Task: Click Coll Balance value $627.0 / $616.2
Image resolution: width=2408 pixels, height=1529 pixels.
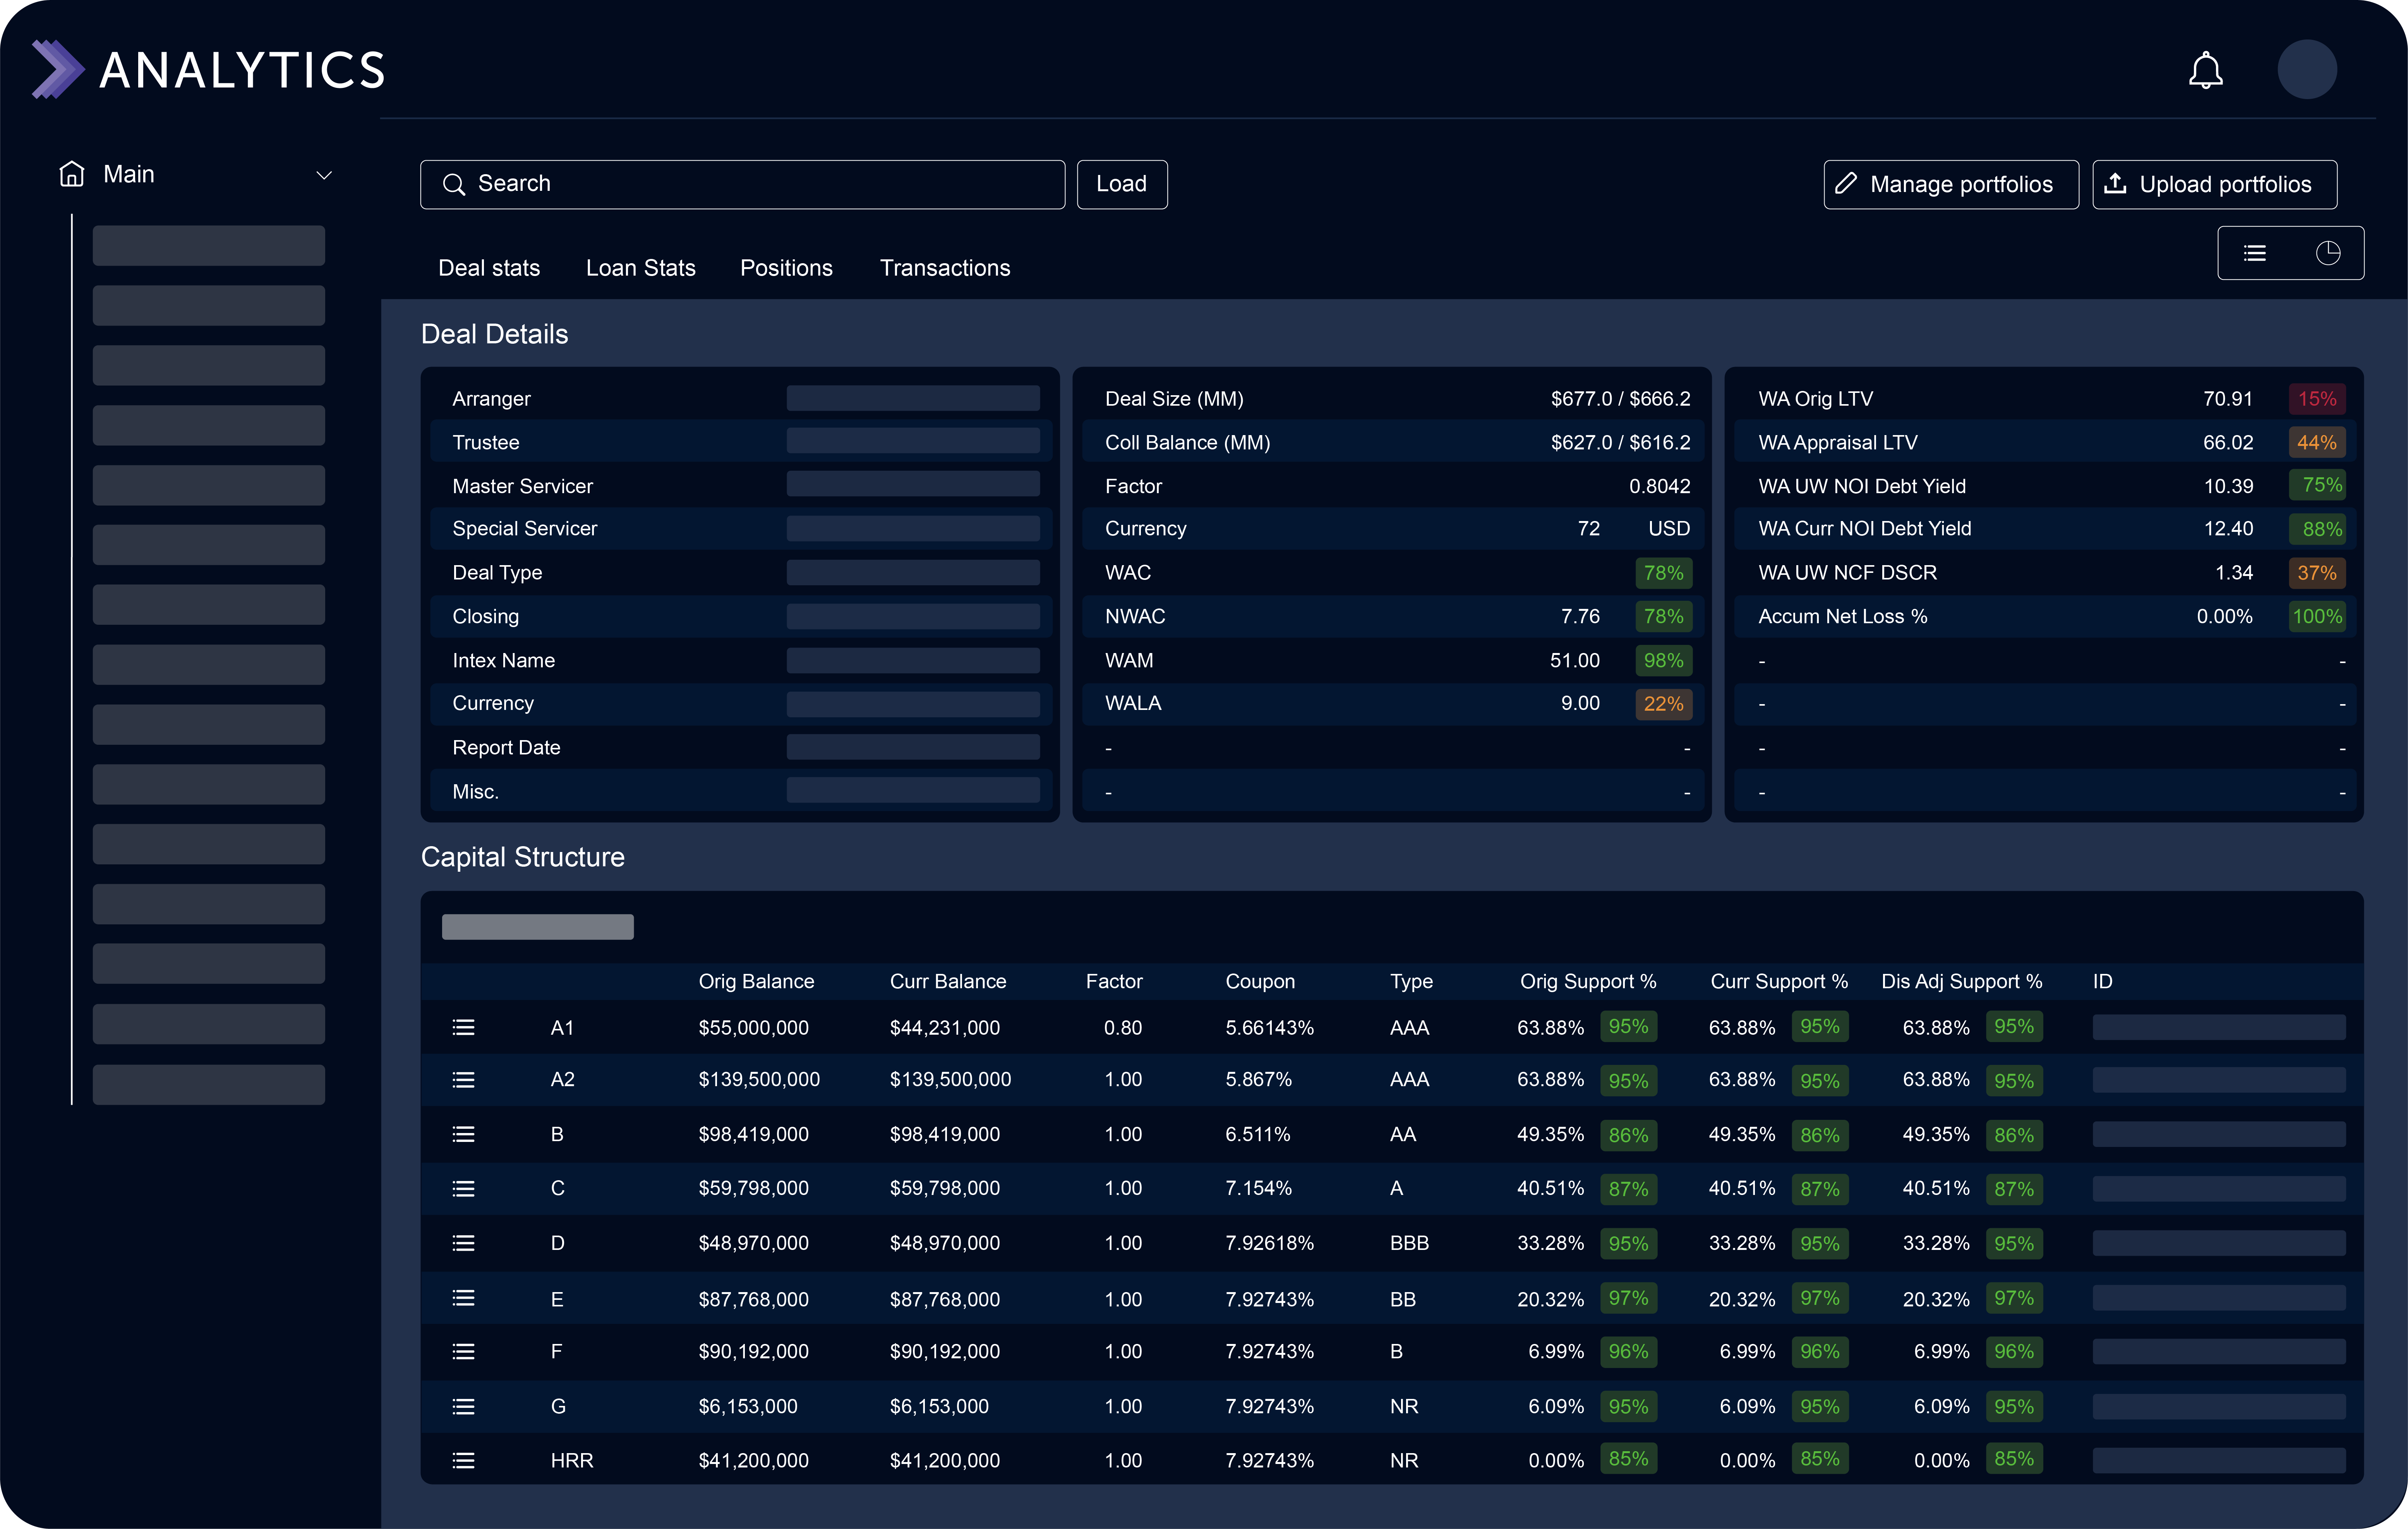Action: (x=1621, y=442)
